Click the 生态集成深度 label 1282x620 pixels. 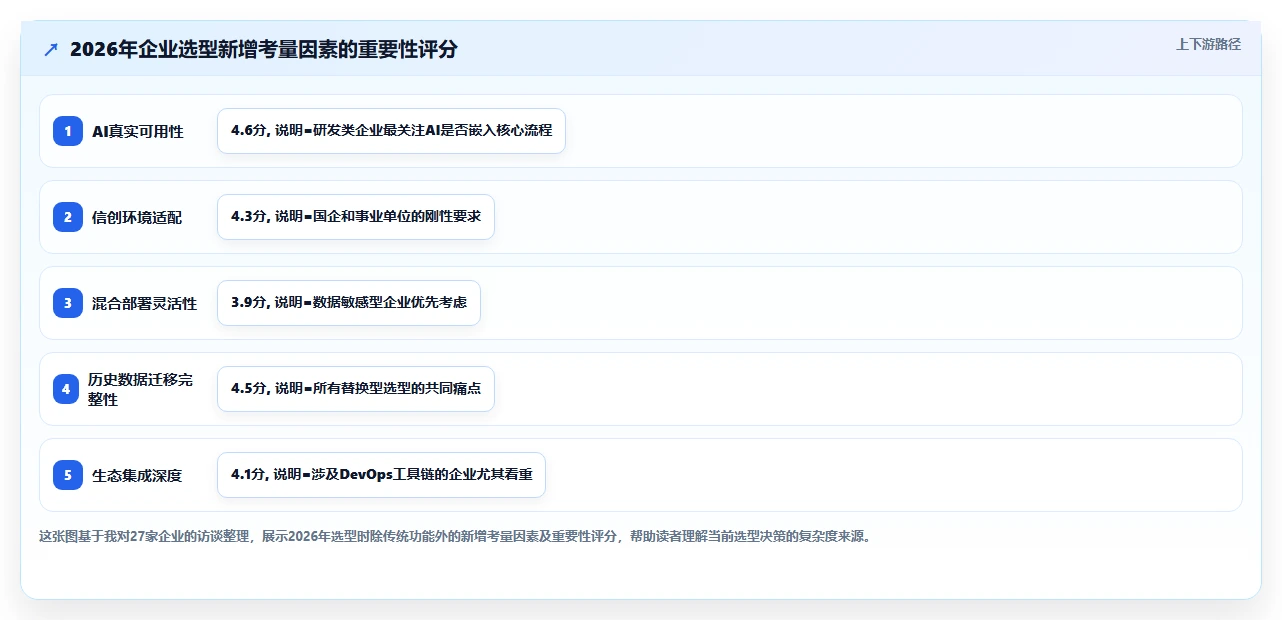pyautogui.click(x=137, y=475)
